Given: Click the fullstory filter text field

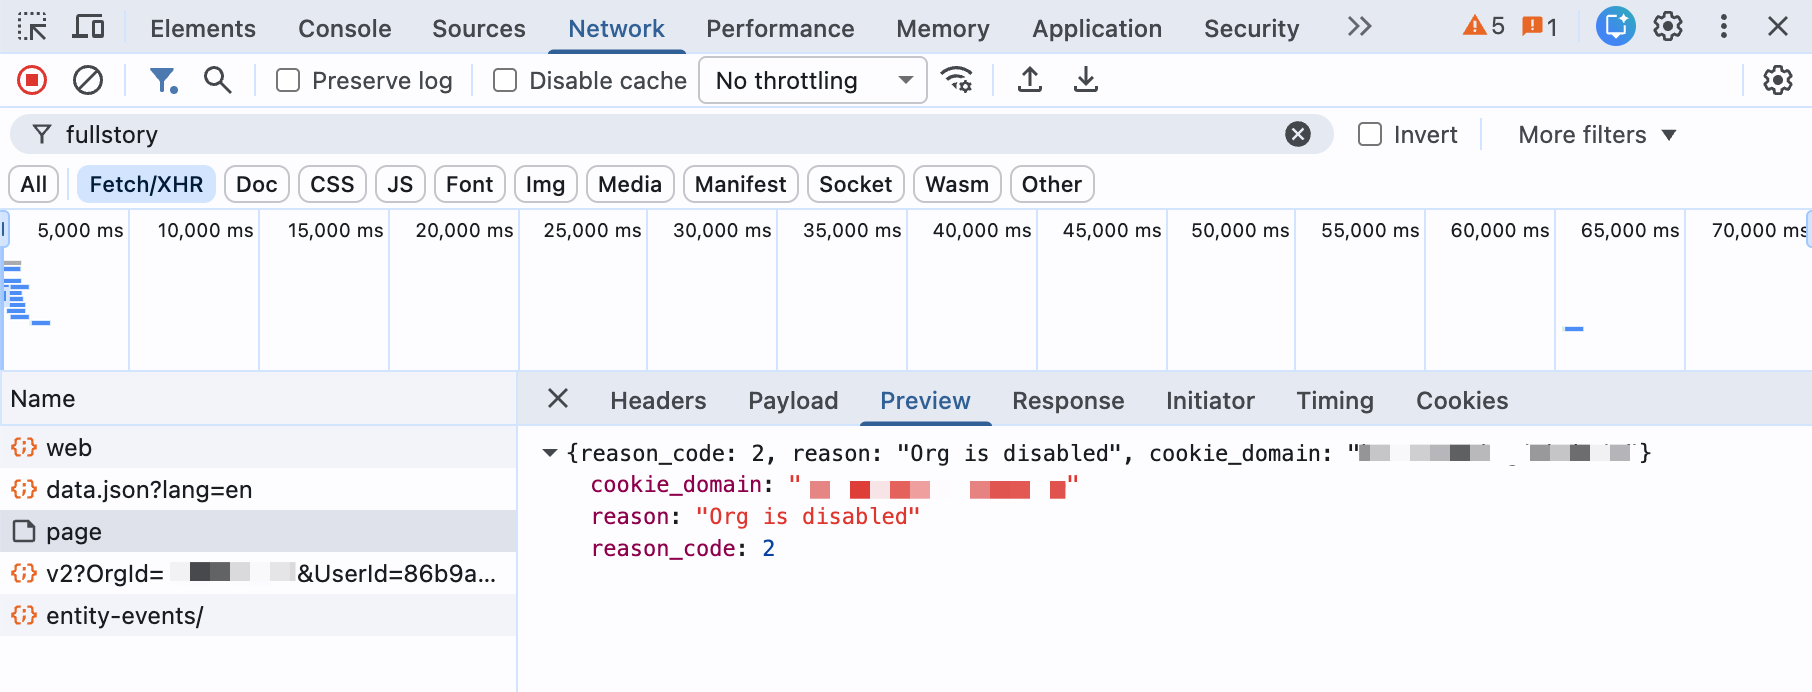Looking at the screenshot, I should [660, 134].
